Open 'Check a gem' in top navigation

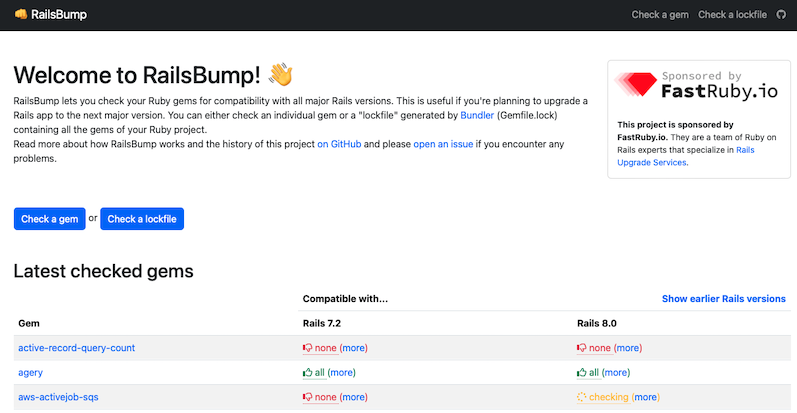pos(660,15)
